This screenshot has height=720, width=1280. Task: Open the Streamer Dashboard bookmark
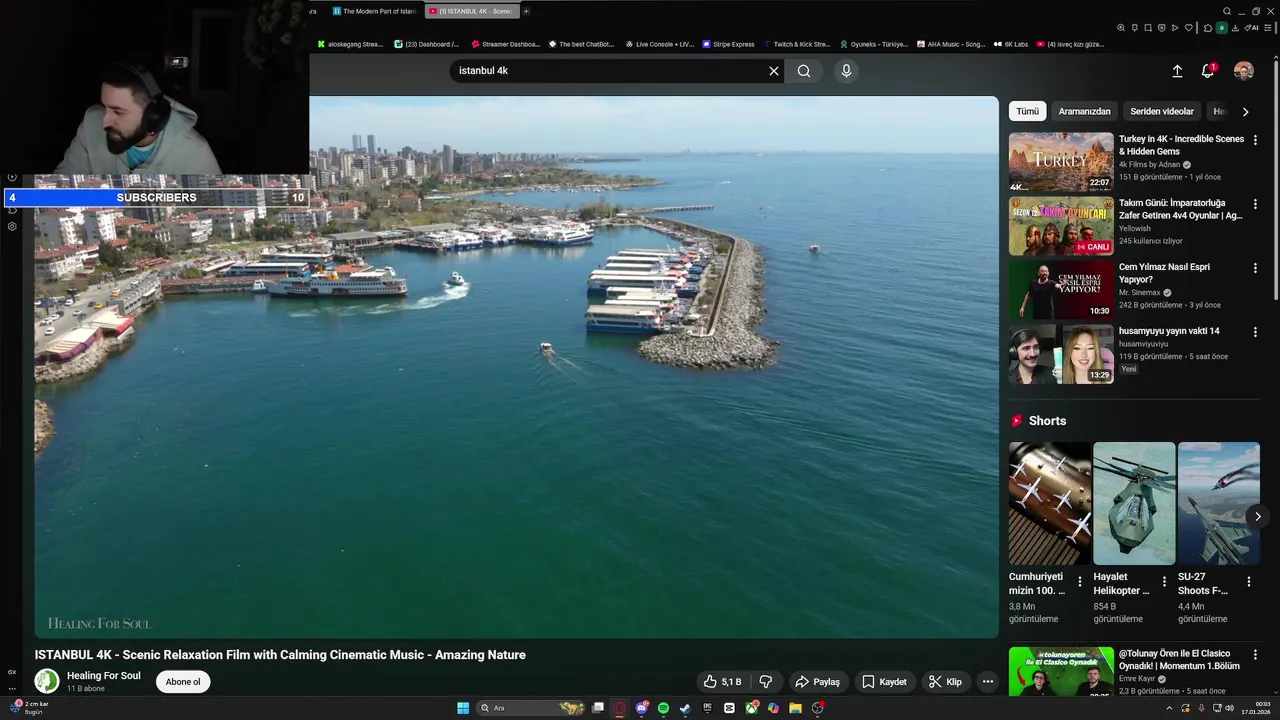click(505, 44)
